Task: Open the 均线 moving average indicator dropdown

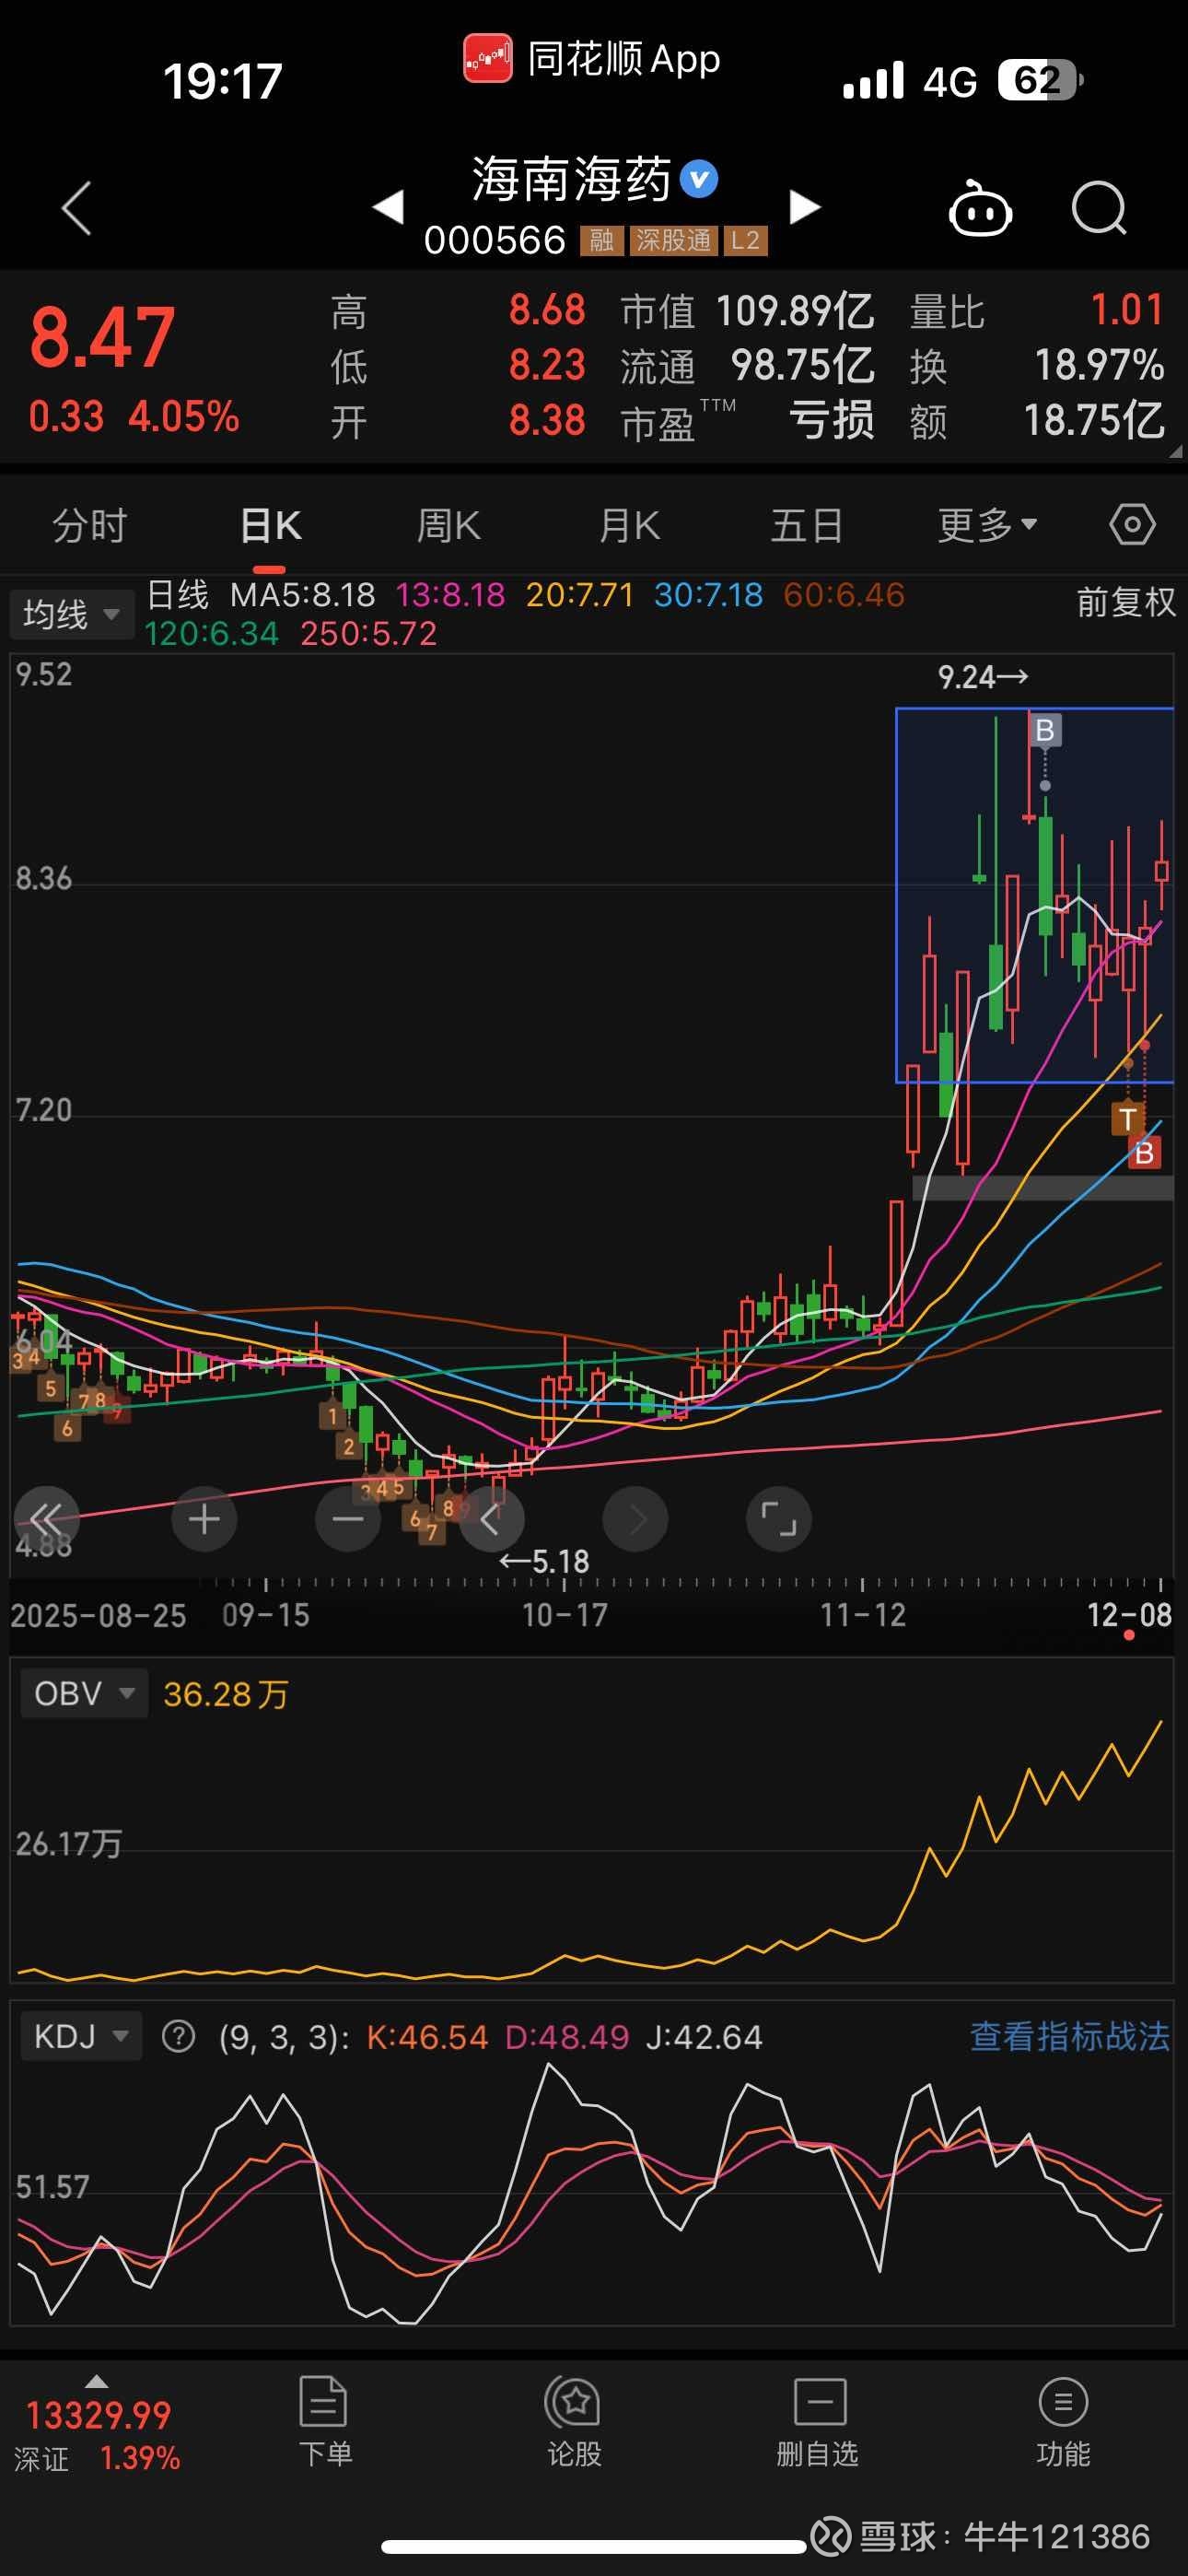Action: pos(71,613)
